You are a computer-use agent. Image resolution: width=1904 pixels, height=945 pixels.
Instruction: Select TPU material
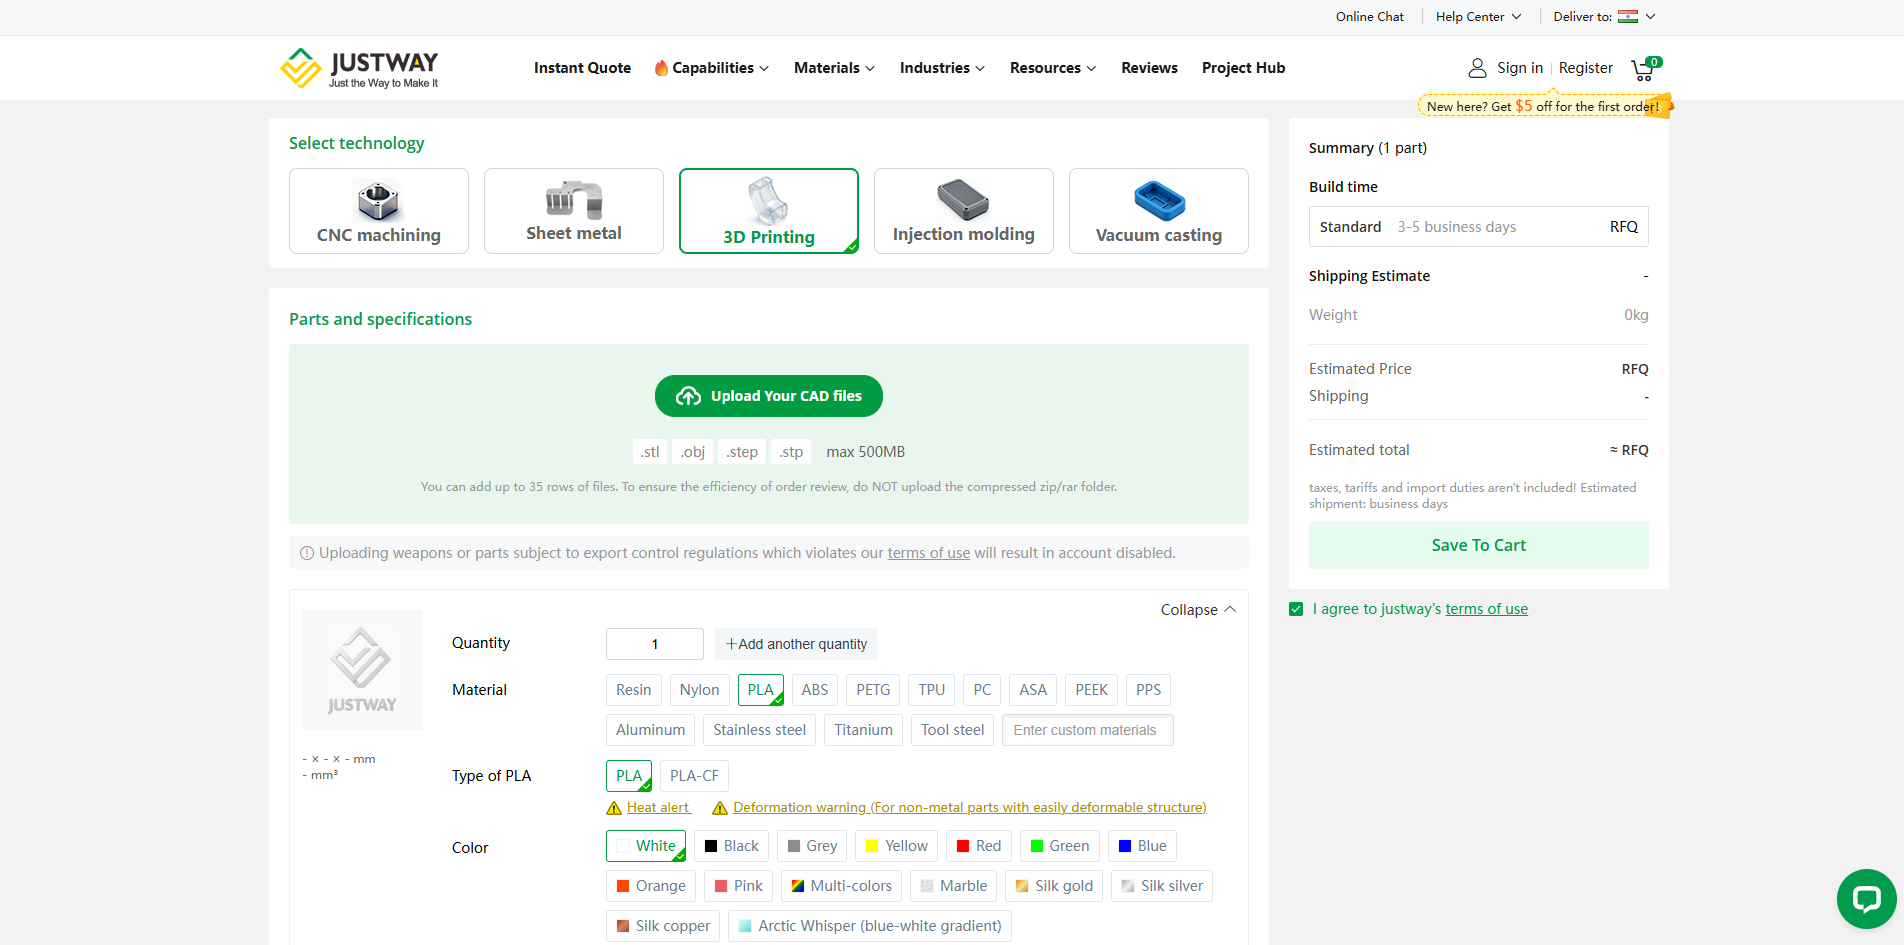(932, 690)
